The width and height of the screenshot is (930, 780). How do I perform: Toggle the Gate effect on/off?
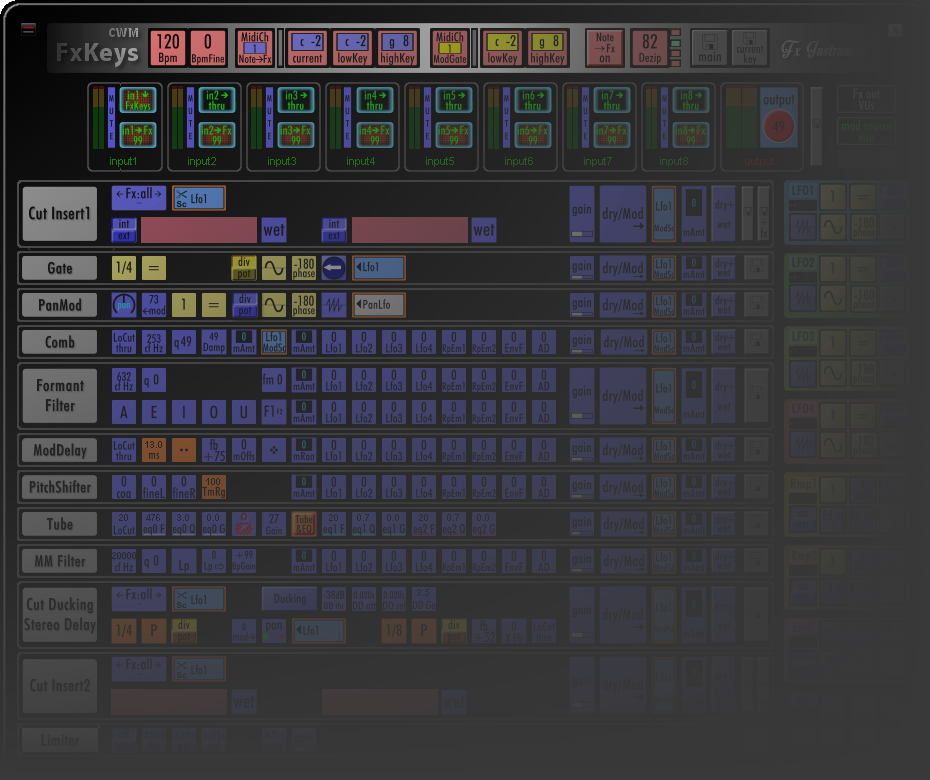[x=60, y=268]
